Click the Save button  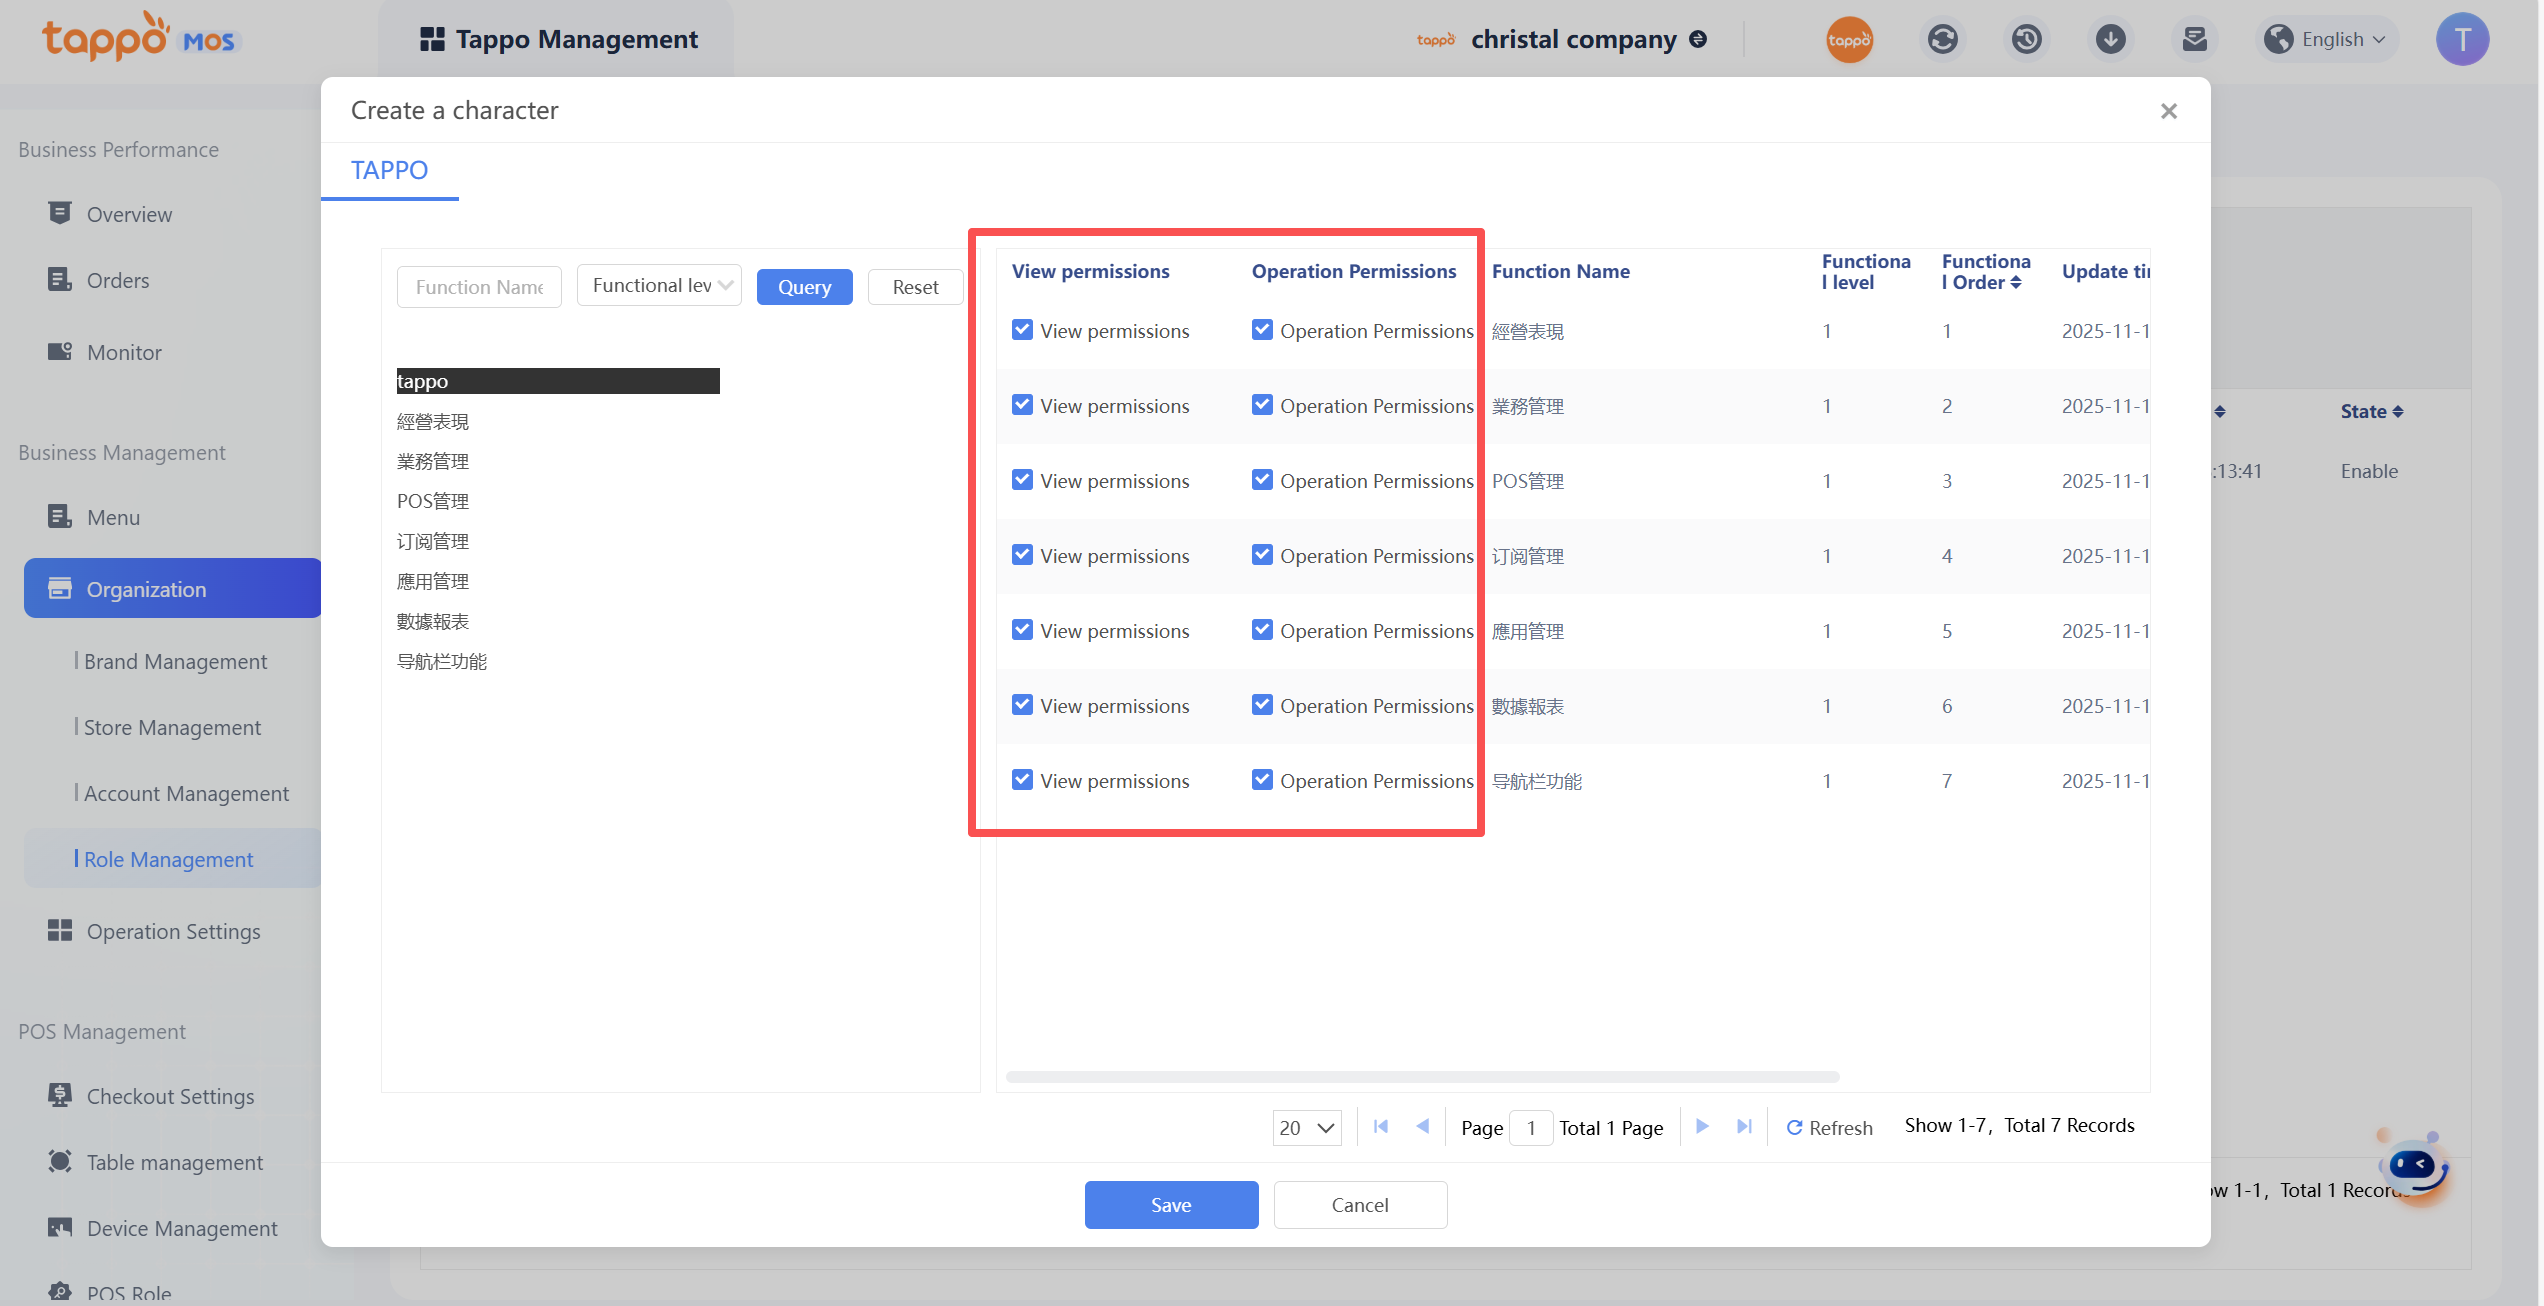pos(1170,1205)
